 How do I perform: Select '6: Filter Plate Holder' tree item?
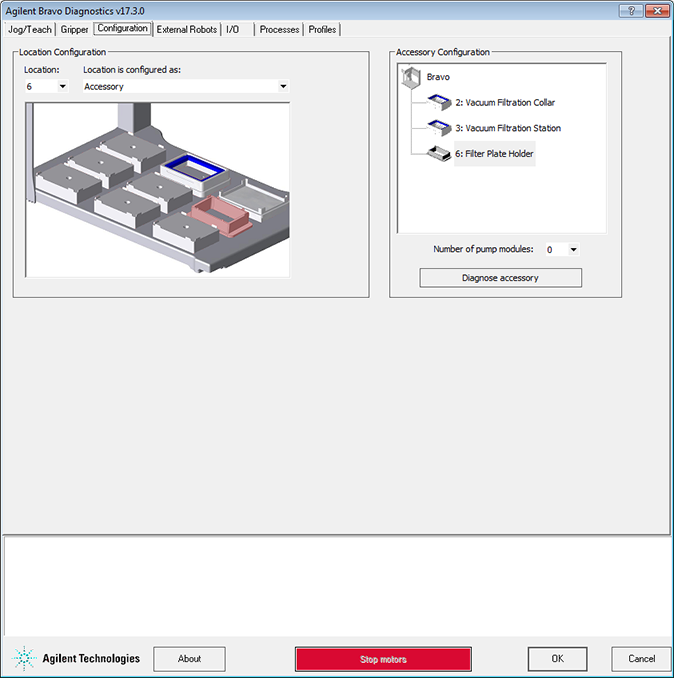coord(494,154)
